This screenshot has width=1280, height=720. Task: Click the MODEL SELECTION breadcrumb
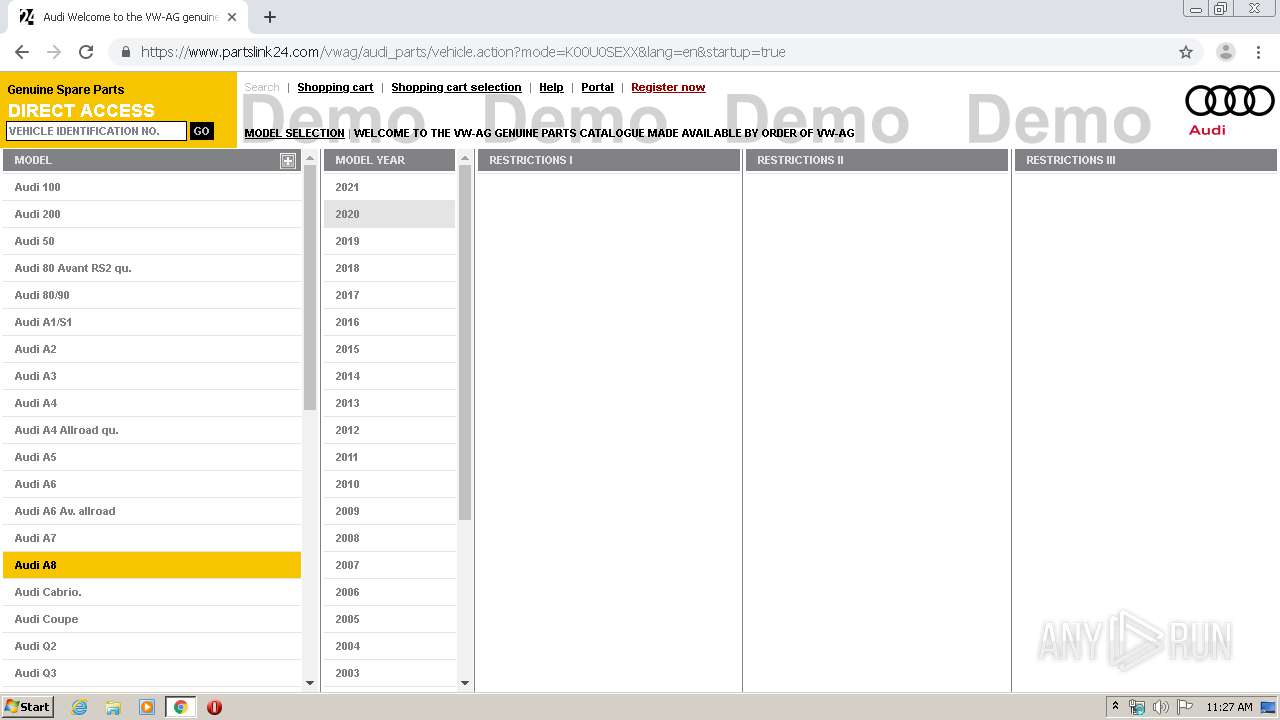click(294, 133)
